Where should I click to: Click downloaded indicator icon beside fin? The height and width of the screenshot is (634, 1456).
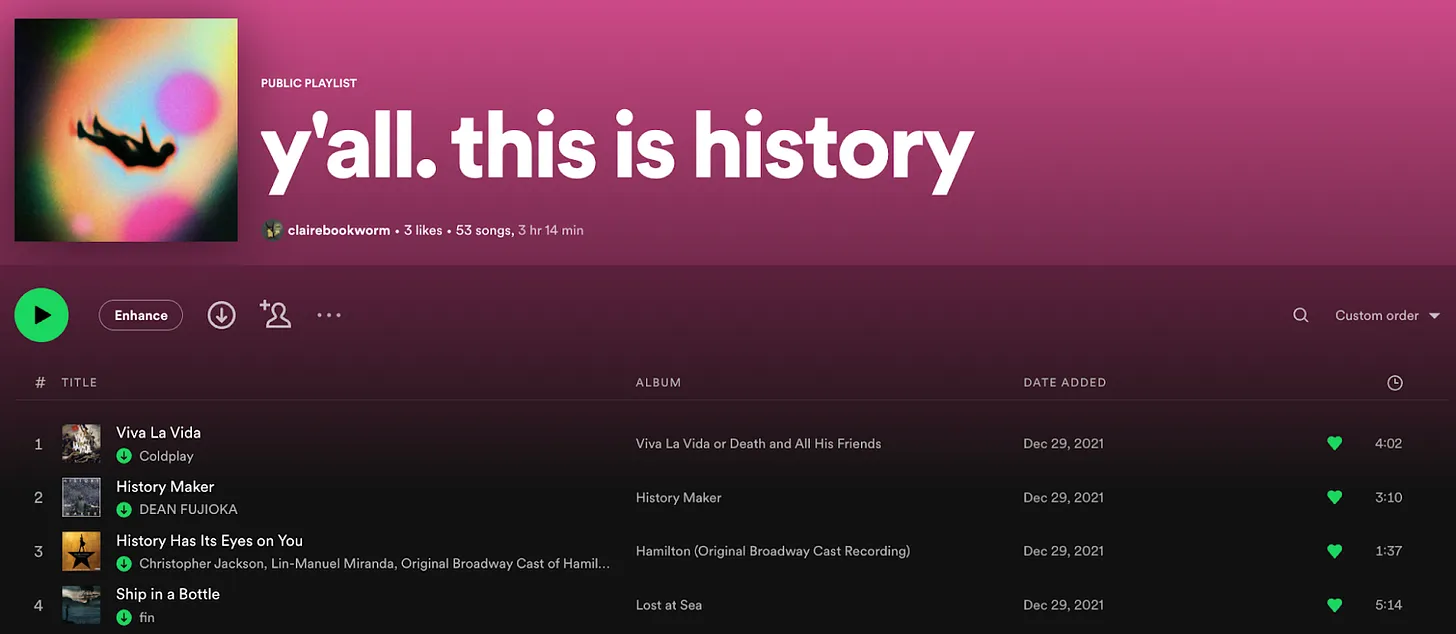coord(124,618)
